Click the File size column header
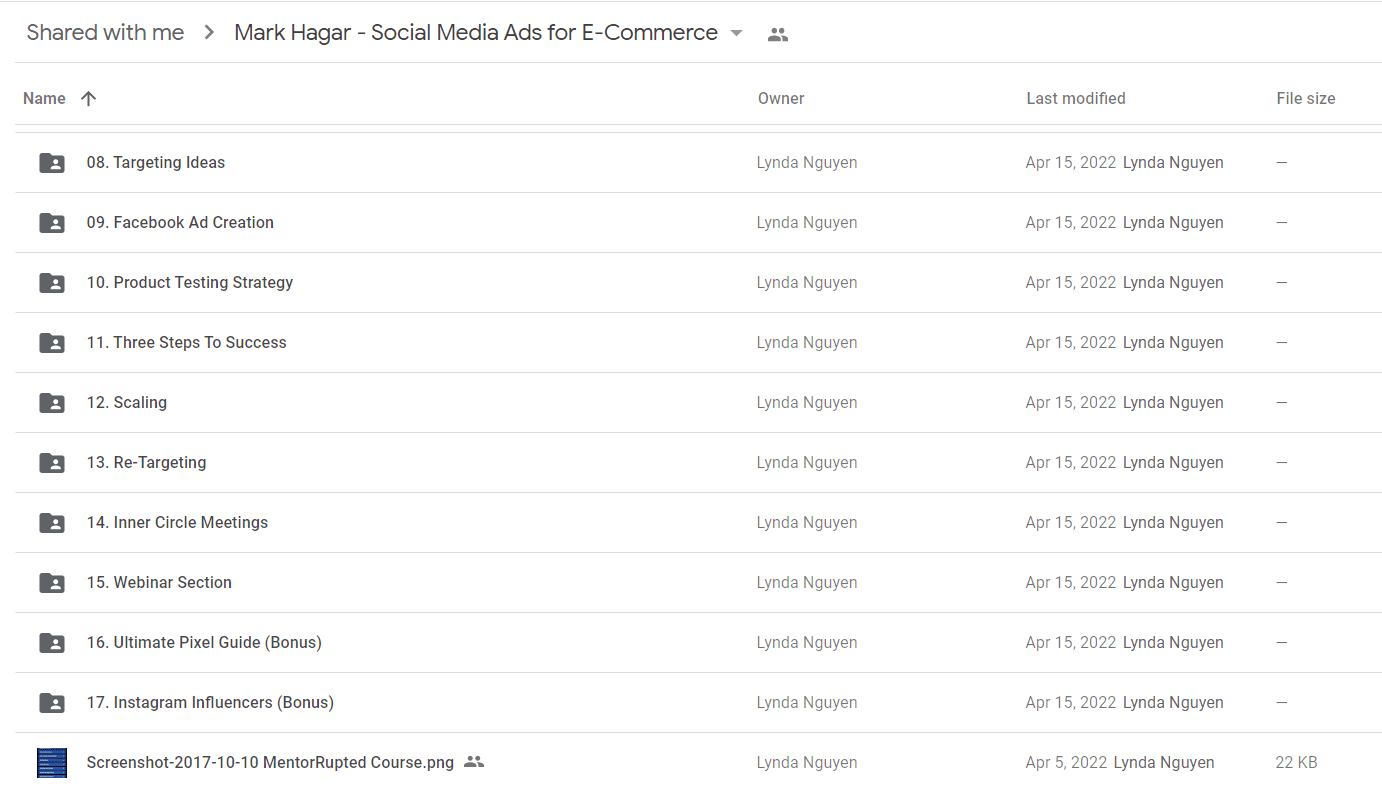Screen dimensions: 1382x786 (1306, 98)
